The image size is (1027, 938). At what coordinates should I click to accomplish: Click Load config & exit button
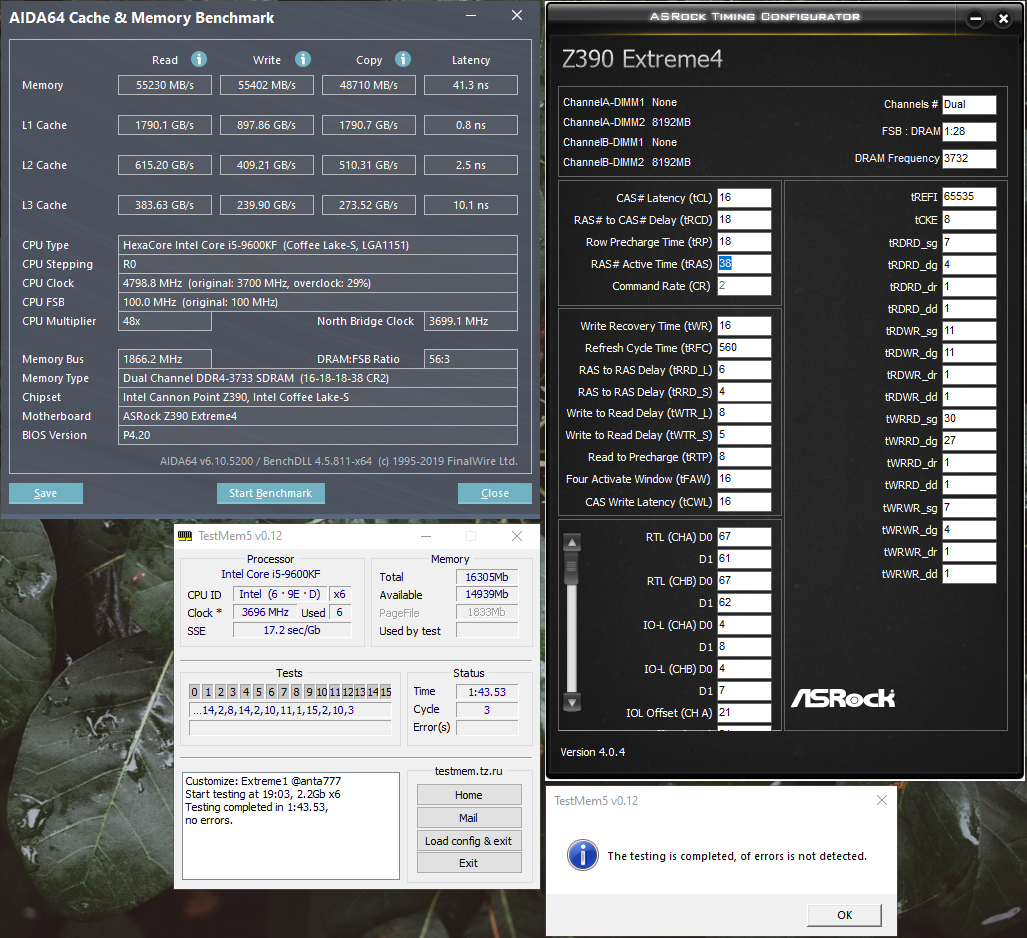click(x=469, y=840)
